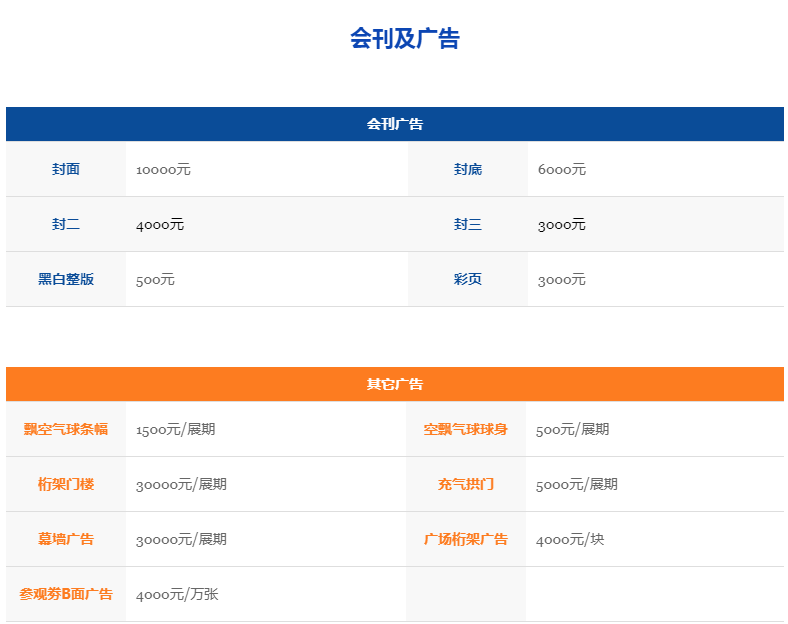
Task: Click the 参观券B面广告 label
Action: click(x=66, y=594)
